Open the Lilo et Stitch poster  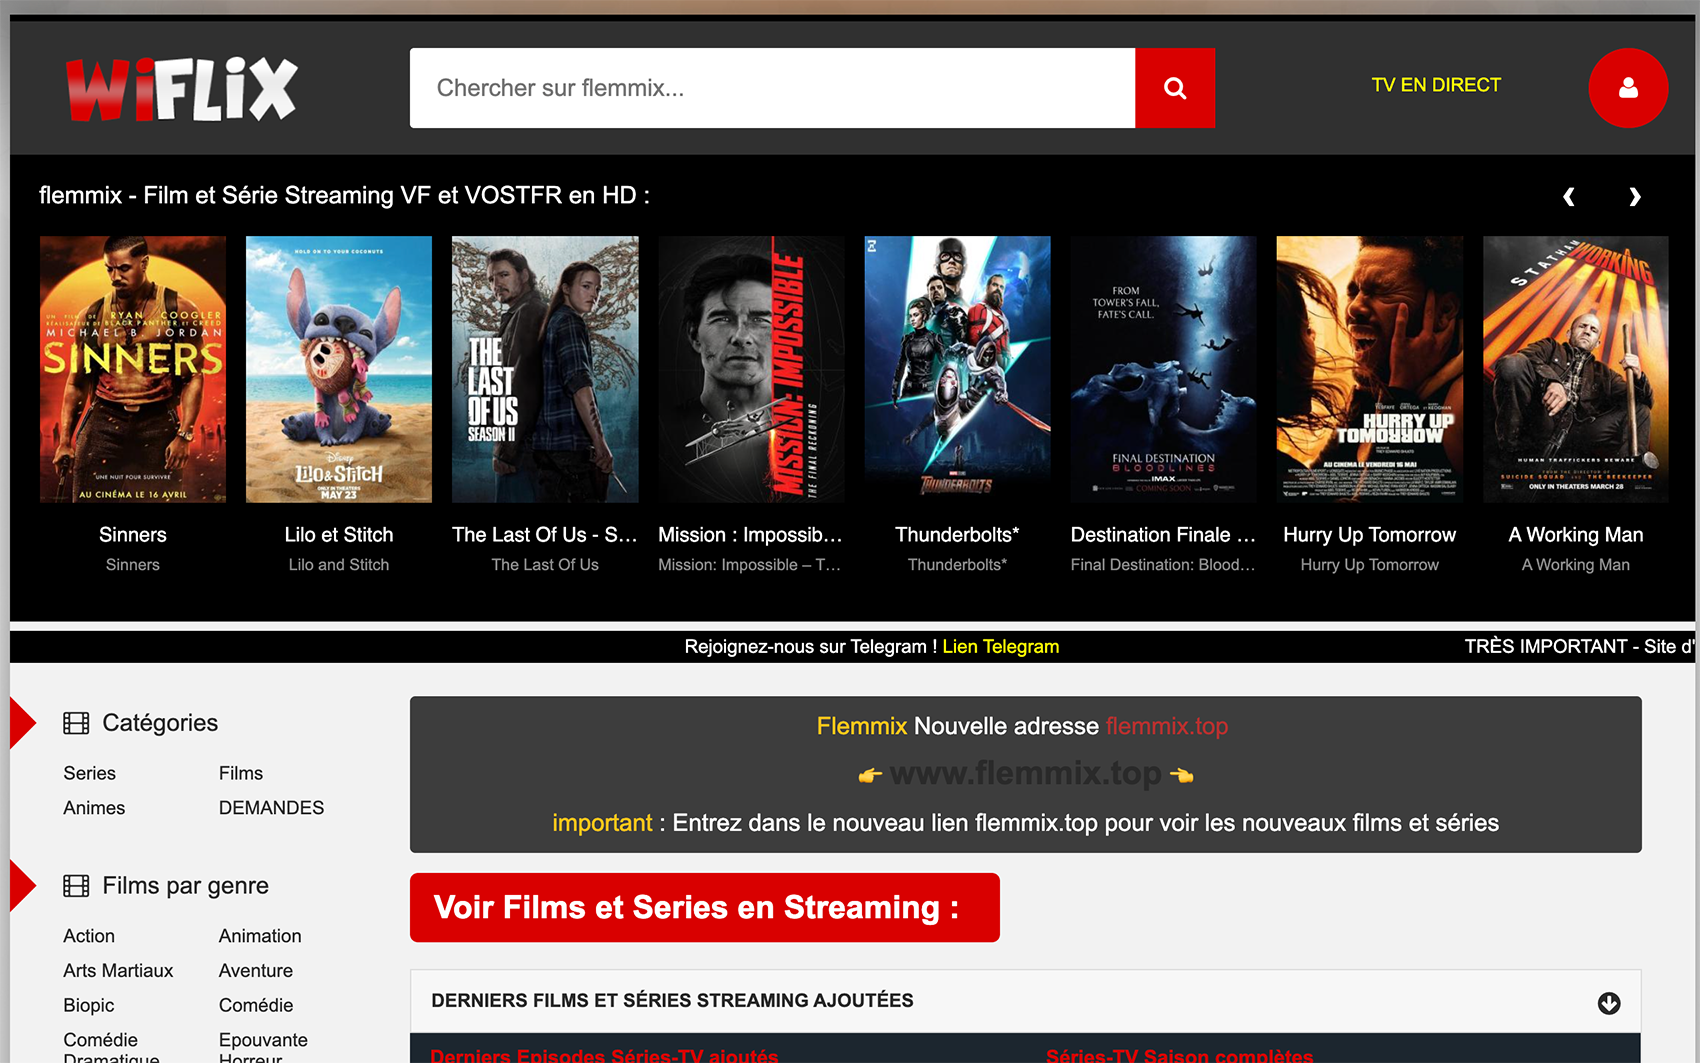pyautogui.click(x=339, y=369)
